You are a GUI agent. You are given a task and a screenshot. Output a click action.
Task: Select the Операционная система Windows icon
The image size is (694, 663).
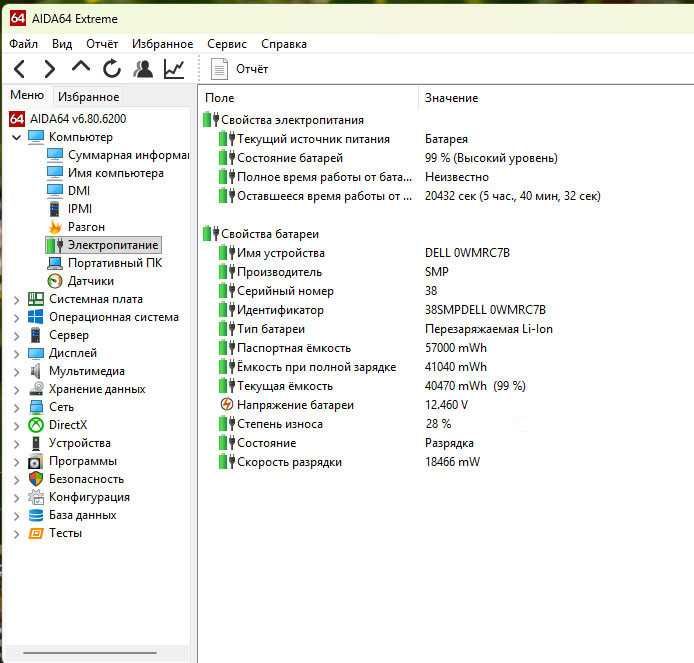[36, 317]
